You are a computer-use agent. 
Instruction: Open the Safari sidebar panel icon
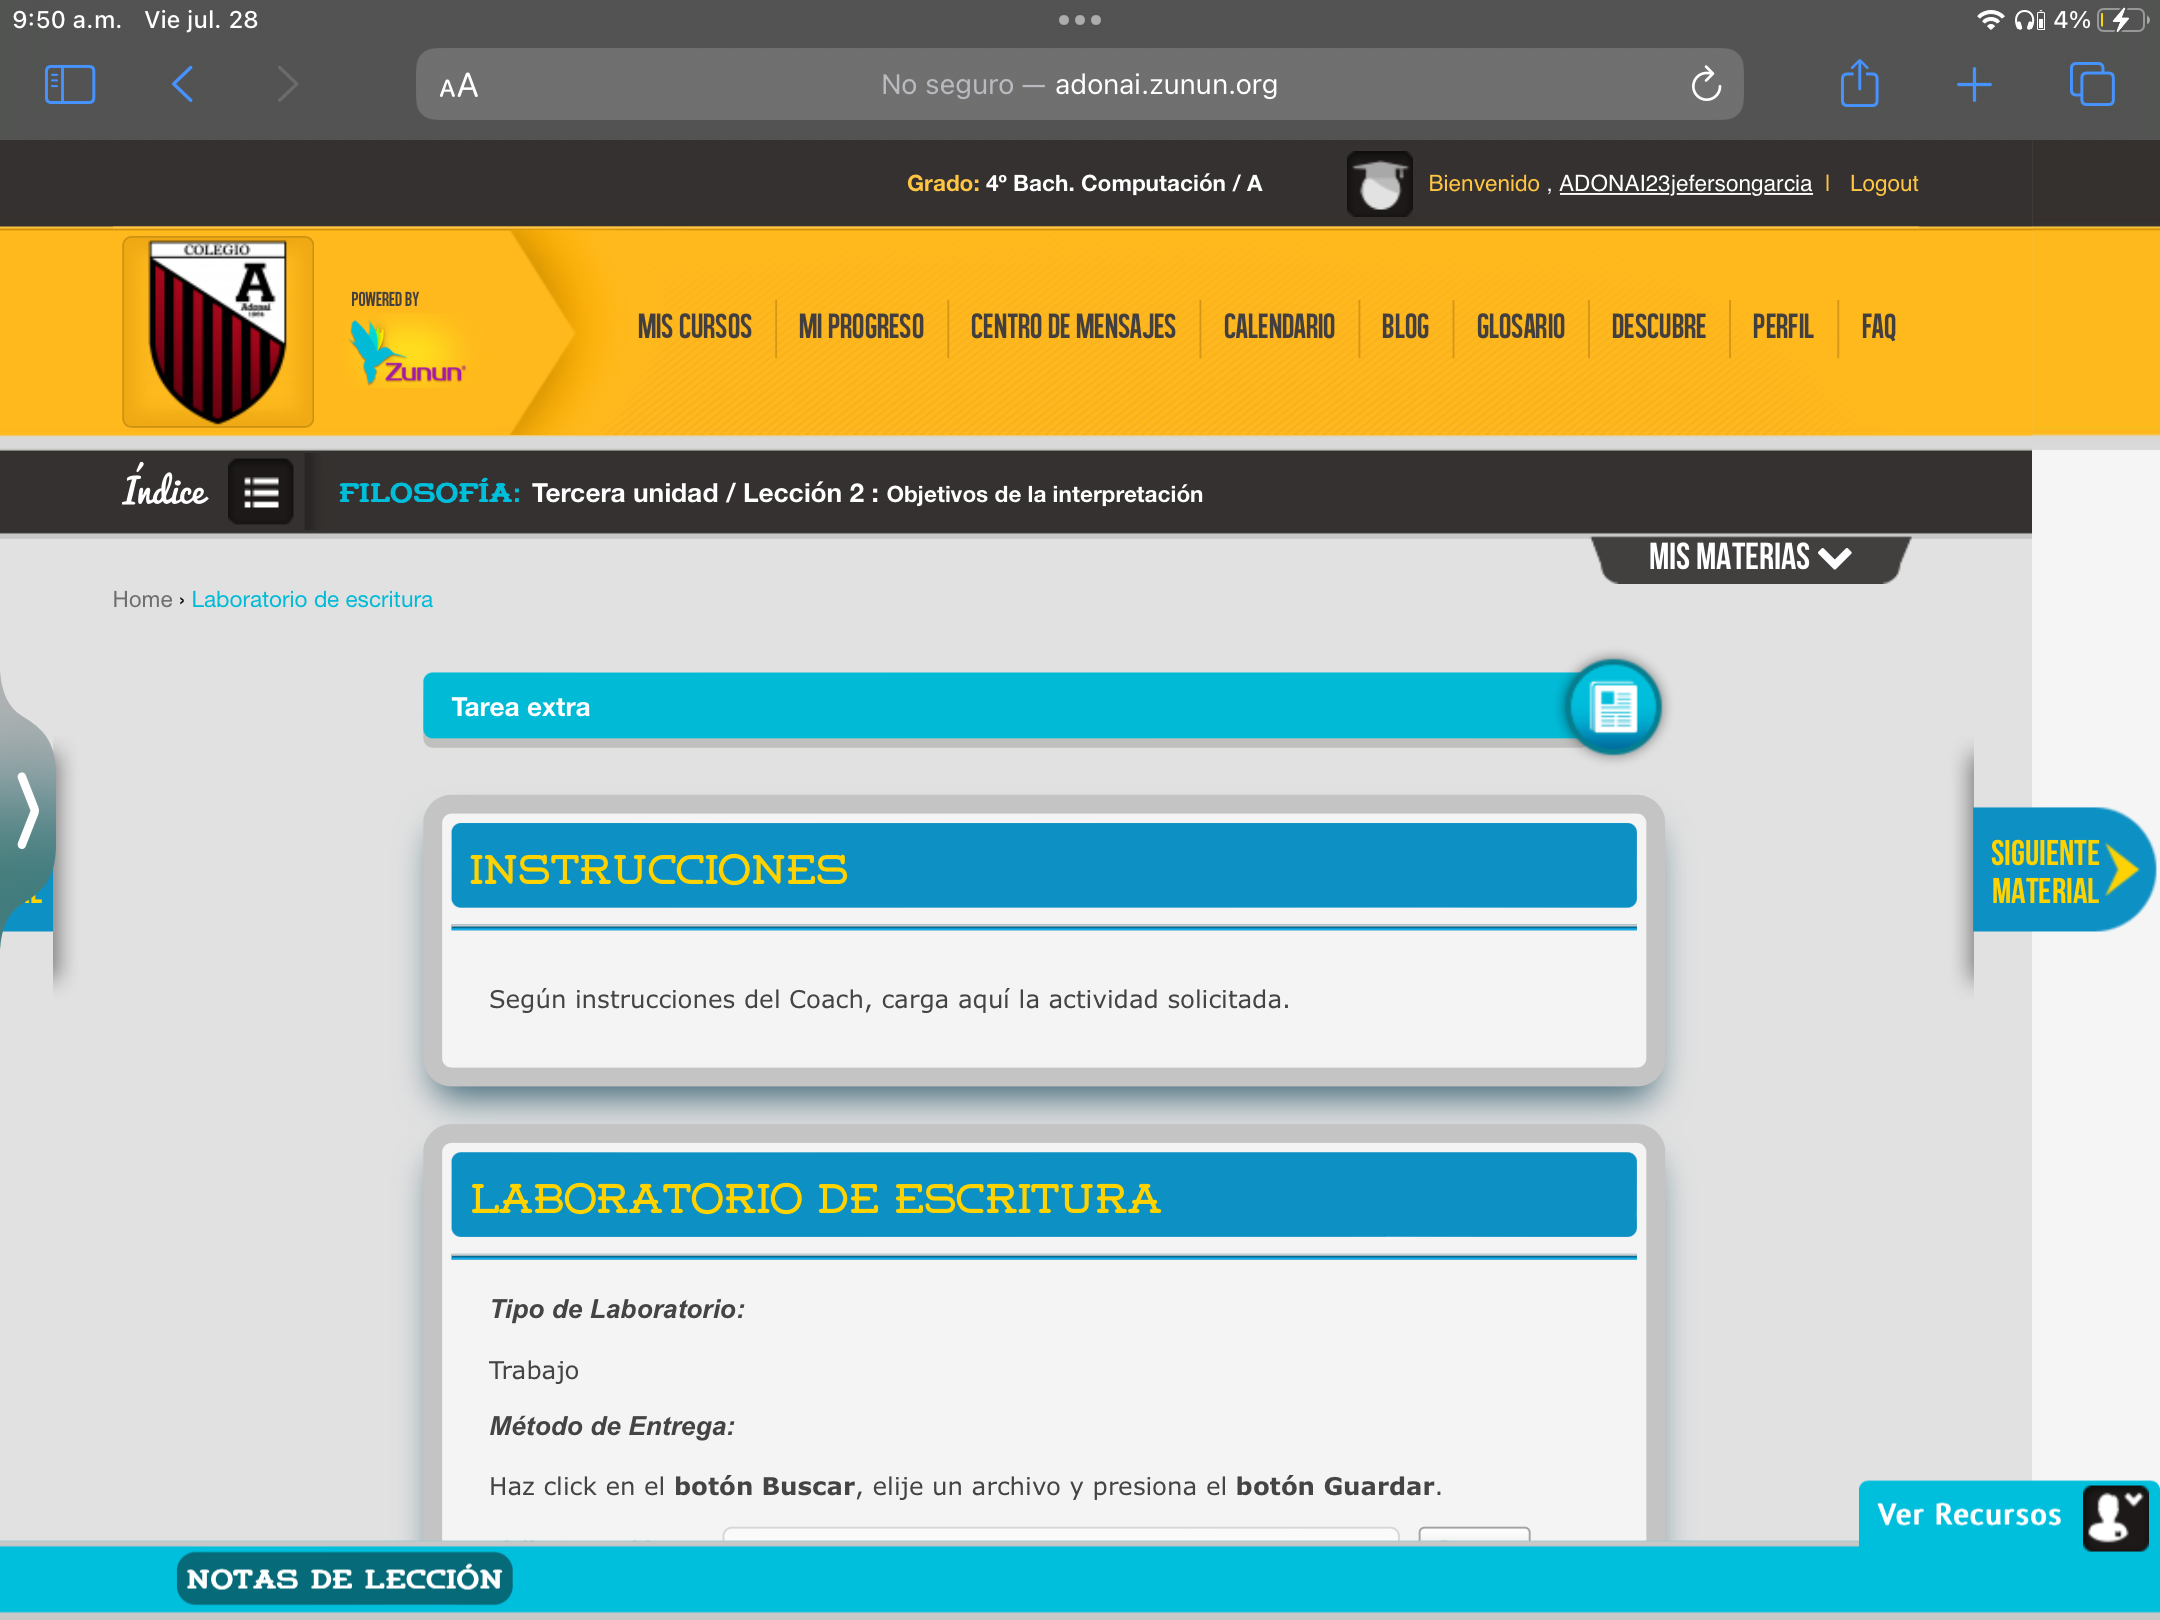coord(70,85)
